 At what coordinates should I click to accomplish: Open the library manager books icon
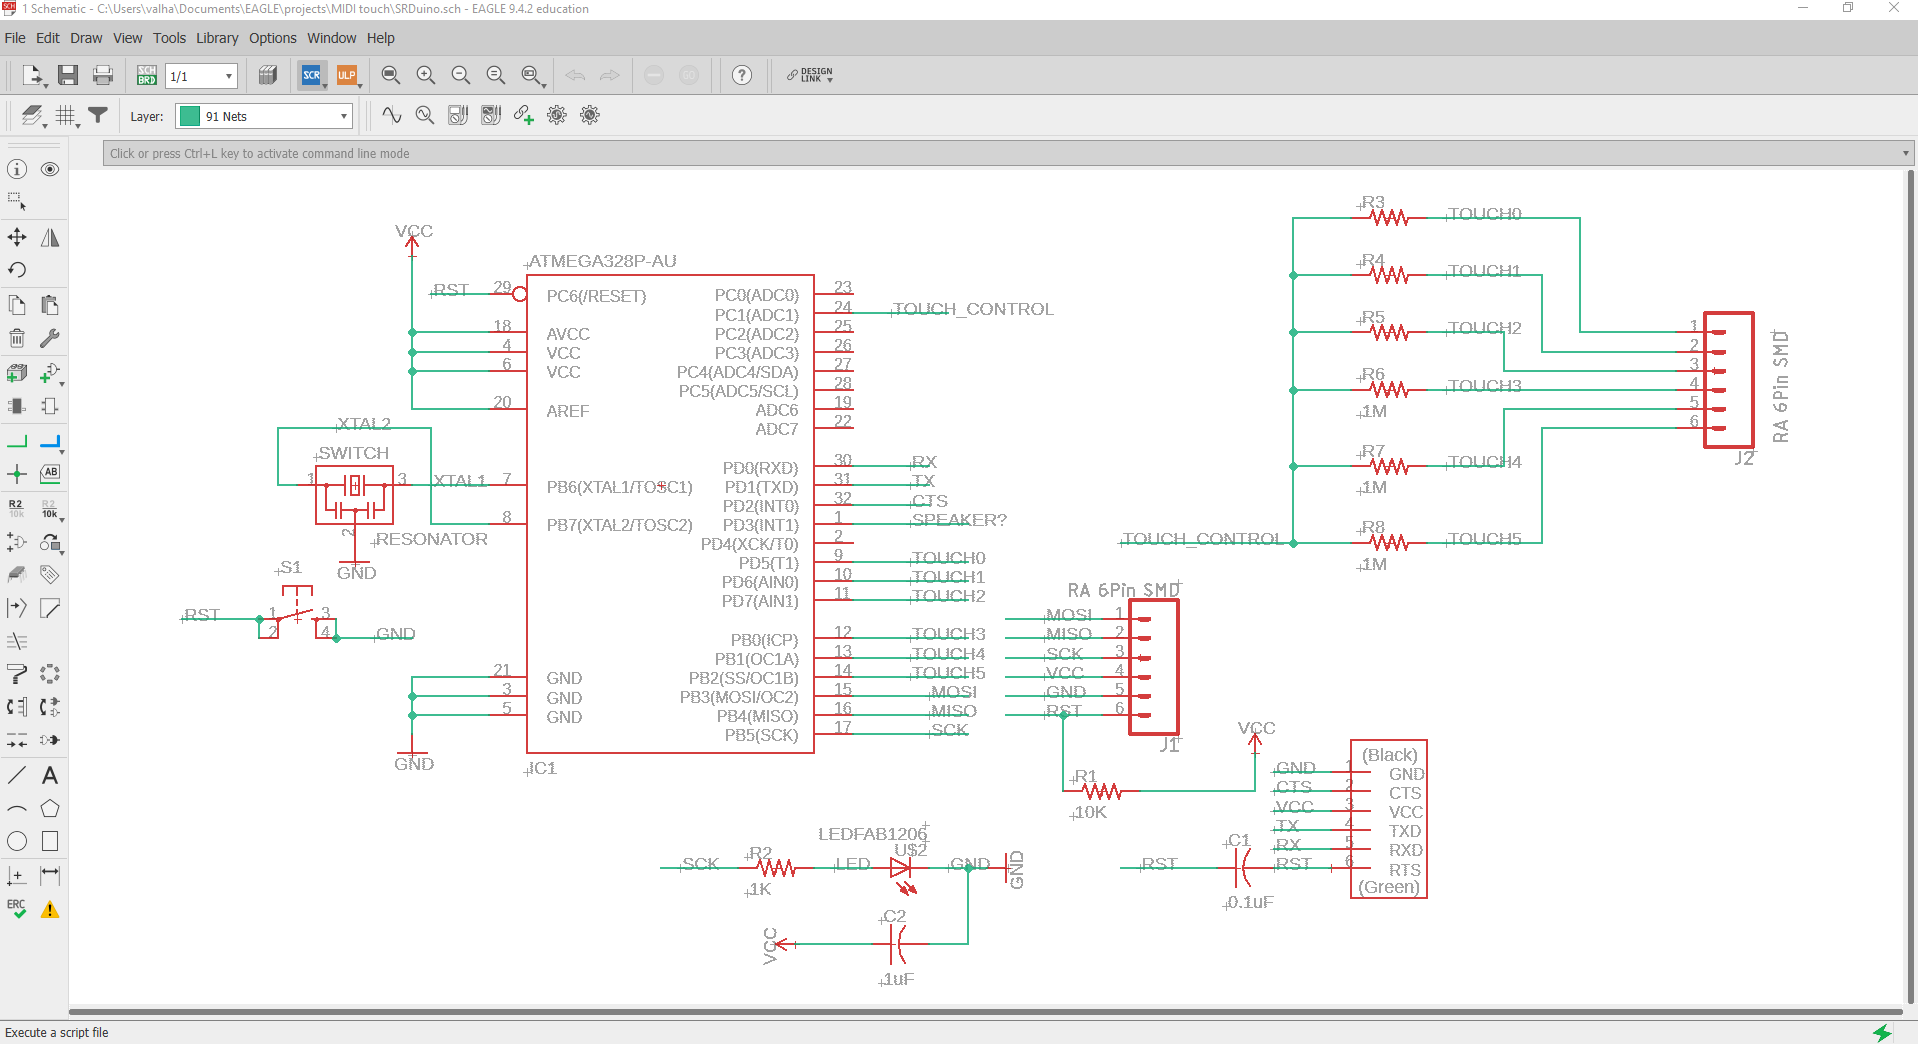coord(267,75)
